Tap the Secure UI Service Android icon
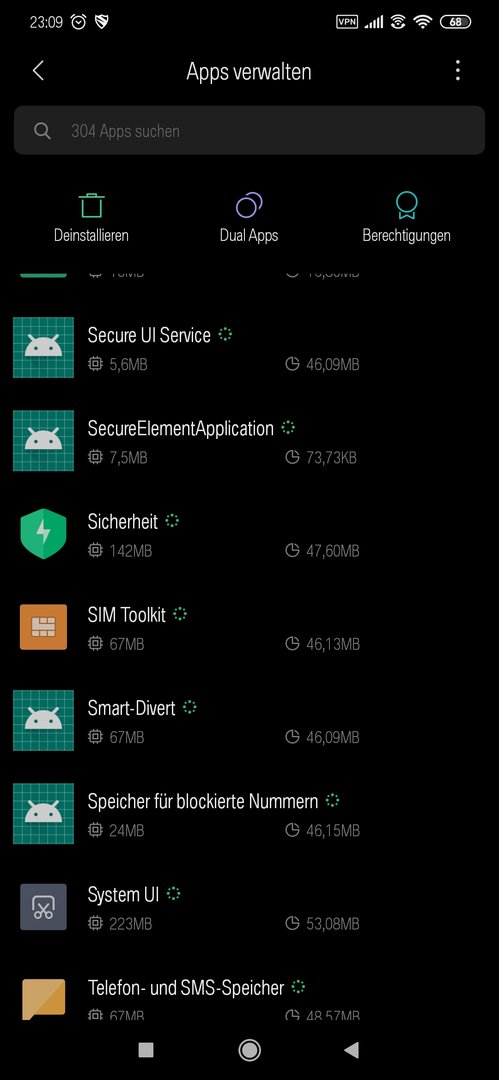 tap(43, 347)
